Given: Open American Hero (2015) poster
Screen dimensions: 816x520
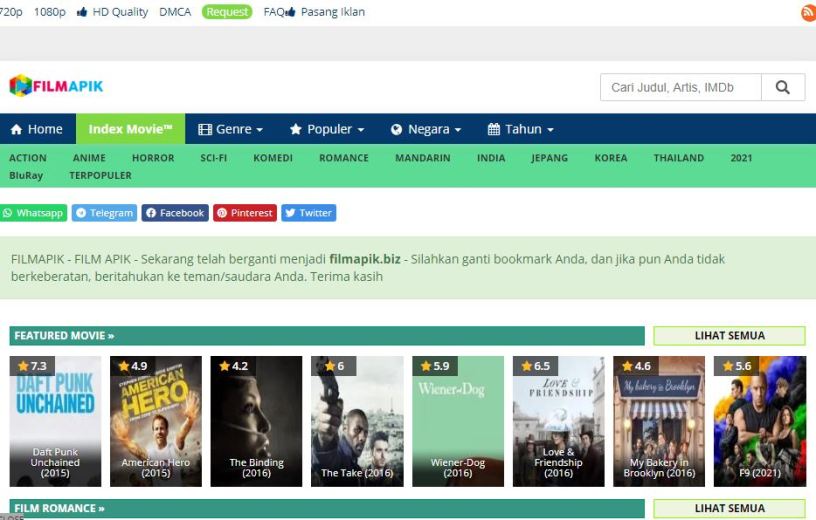Looking at the screenshot, I should click(x=156, y=421).
